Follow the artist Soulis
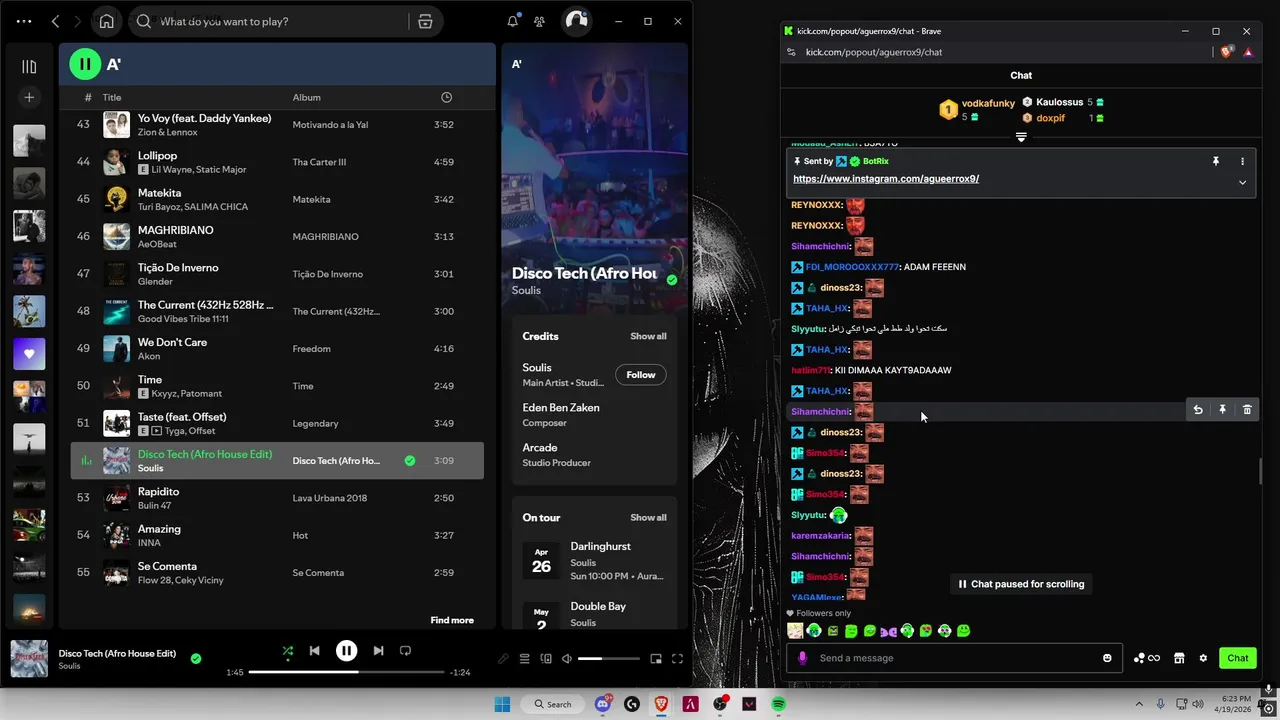This screenshot has width=1280, height=720. coord(641,375)
